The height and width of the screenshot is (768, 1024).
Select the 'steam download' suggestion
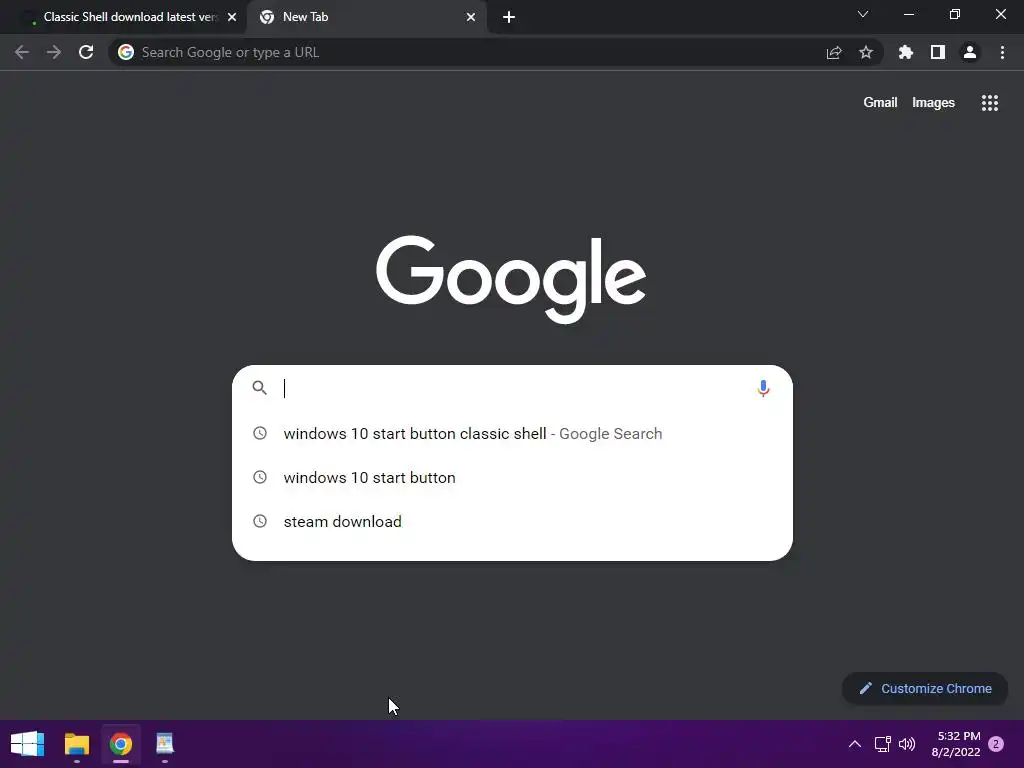click(513, 521)
